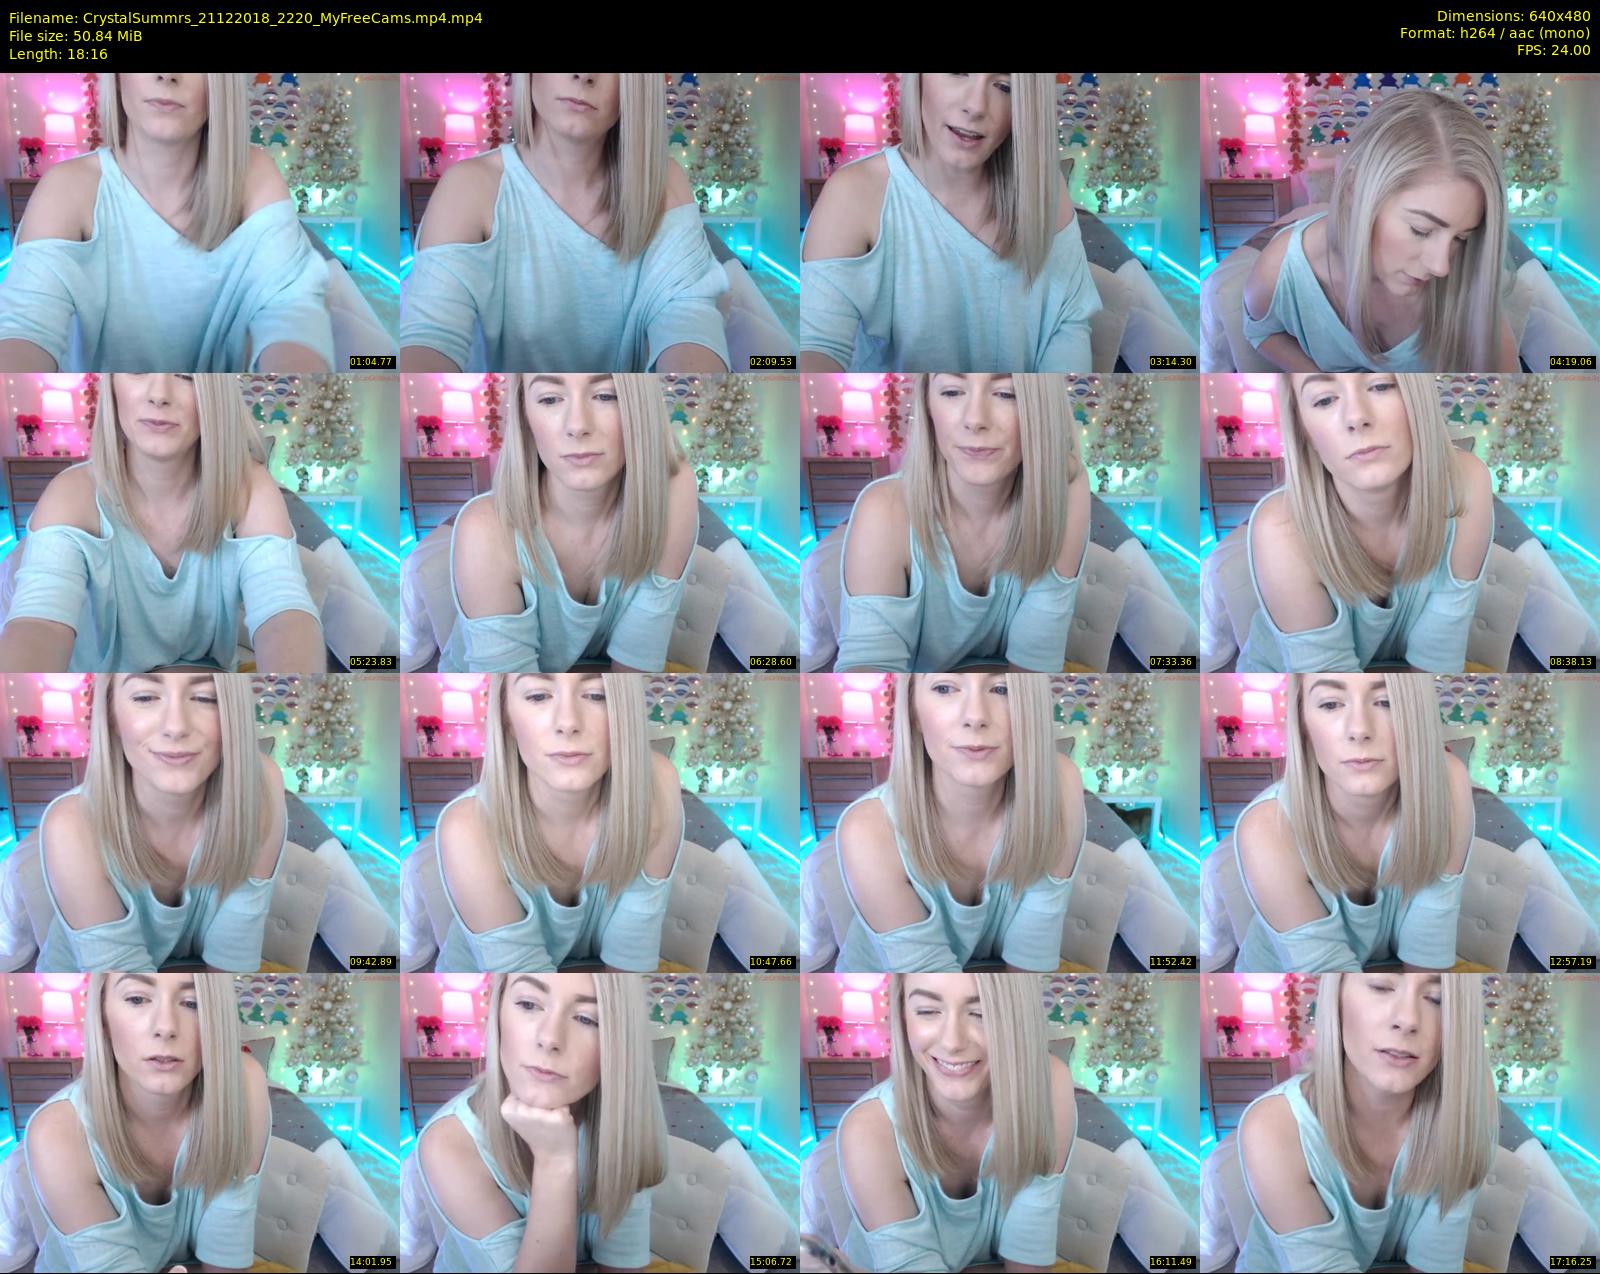This screenshot has height=1274, width=1600.
Task: Open the frame with timestamp 02:09.53
Action: [x=599, y=222]
